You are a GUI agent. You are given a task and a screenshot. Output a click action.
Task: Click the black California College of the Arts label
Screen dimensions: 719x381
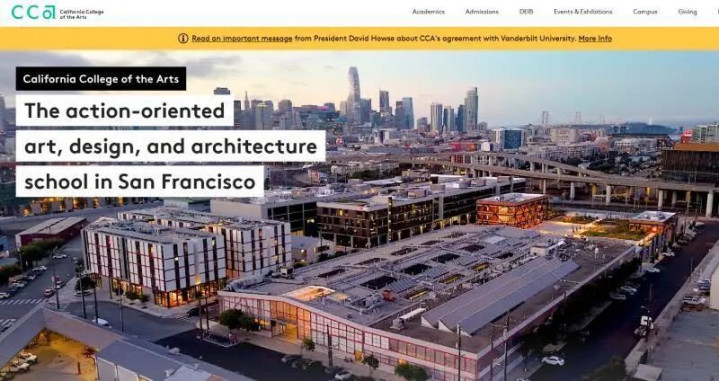101,78
